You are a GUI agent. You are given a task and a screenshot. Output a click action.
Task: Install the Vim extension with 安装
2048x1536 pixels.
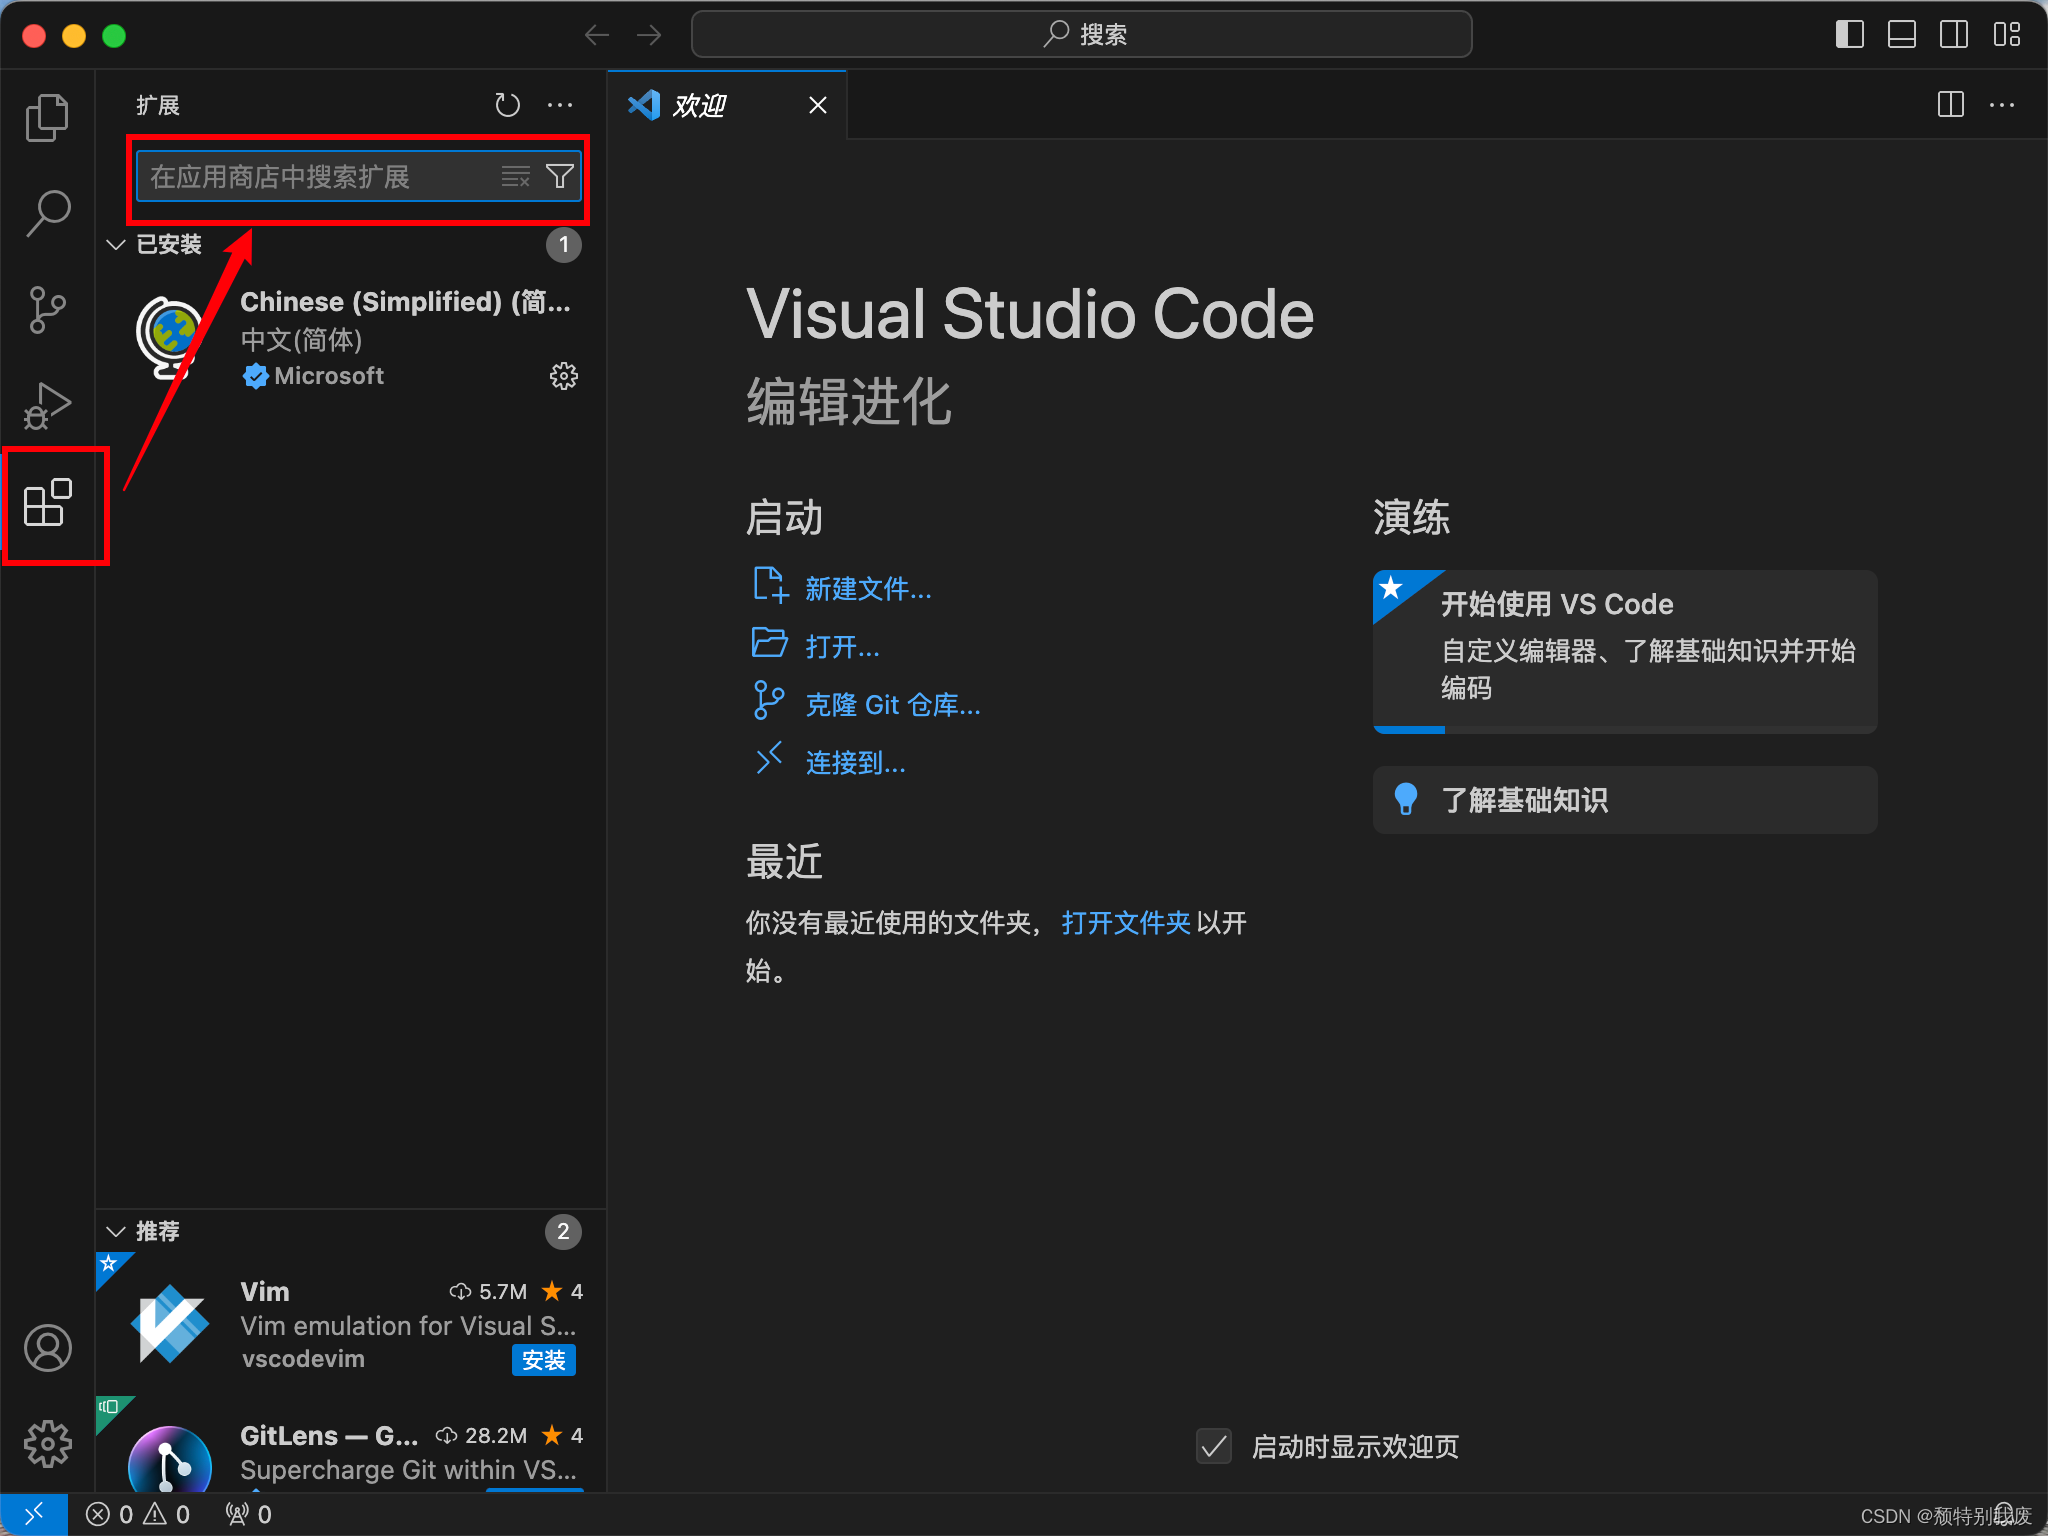[x=543, y=1360]
